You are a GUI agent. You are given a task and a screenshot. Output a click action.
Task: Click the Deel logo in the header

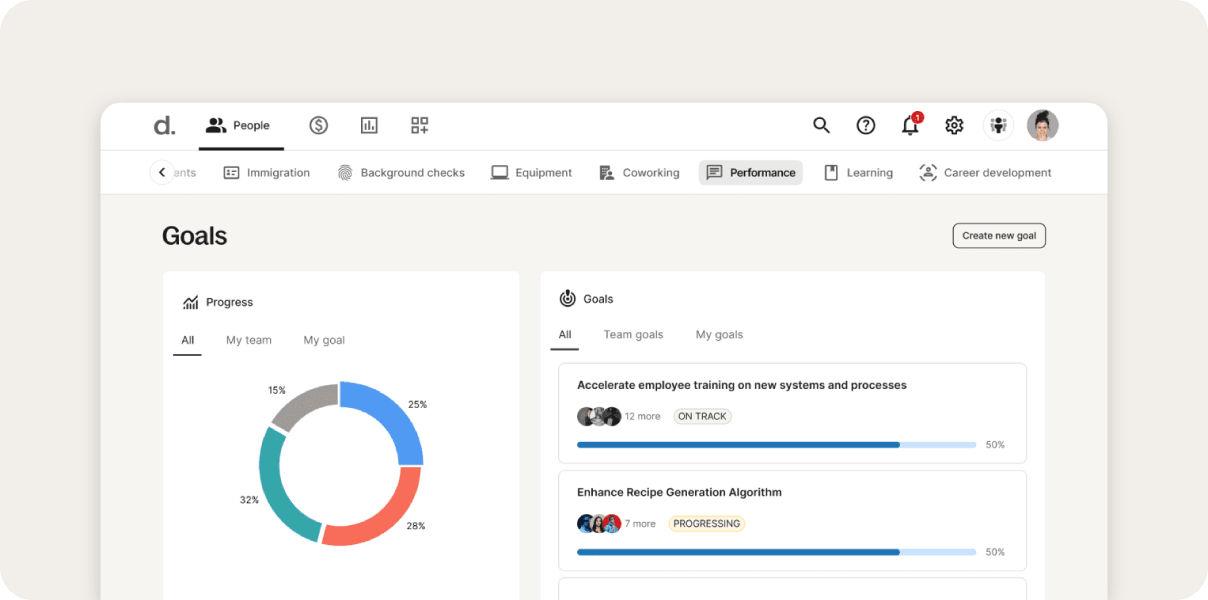click(164, 125)
